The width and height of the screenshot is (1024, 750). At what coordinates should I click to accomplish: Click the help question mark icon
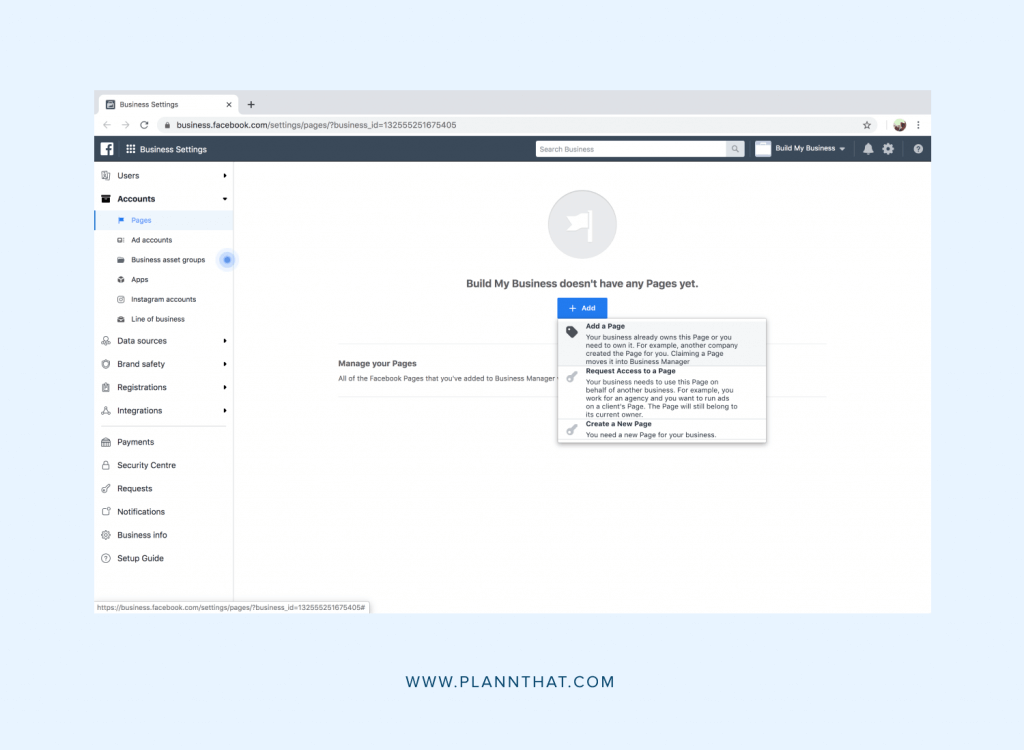coord(918,149)
